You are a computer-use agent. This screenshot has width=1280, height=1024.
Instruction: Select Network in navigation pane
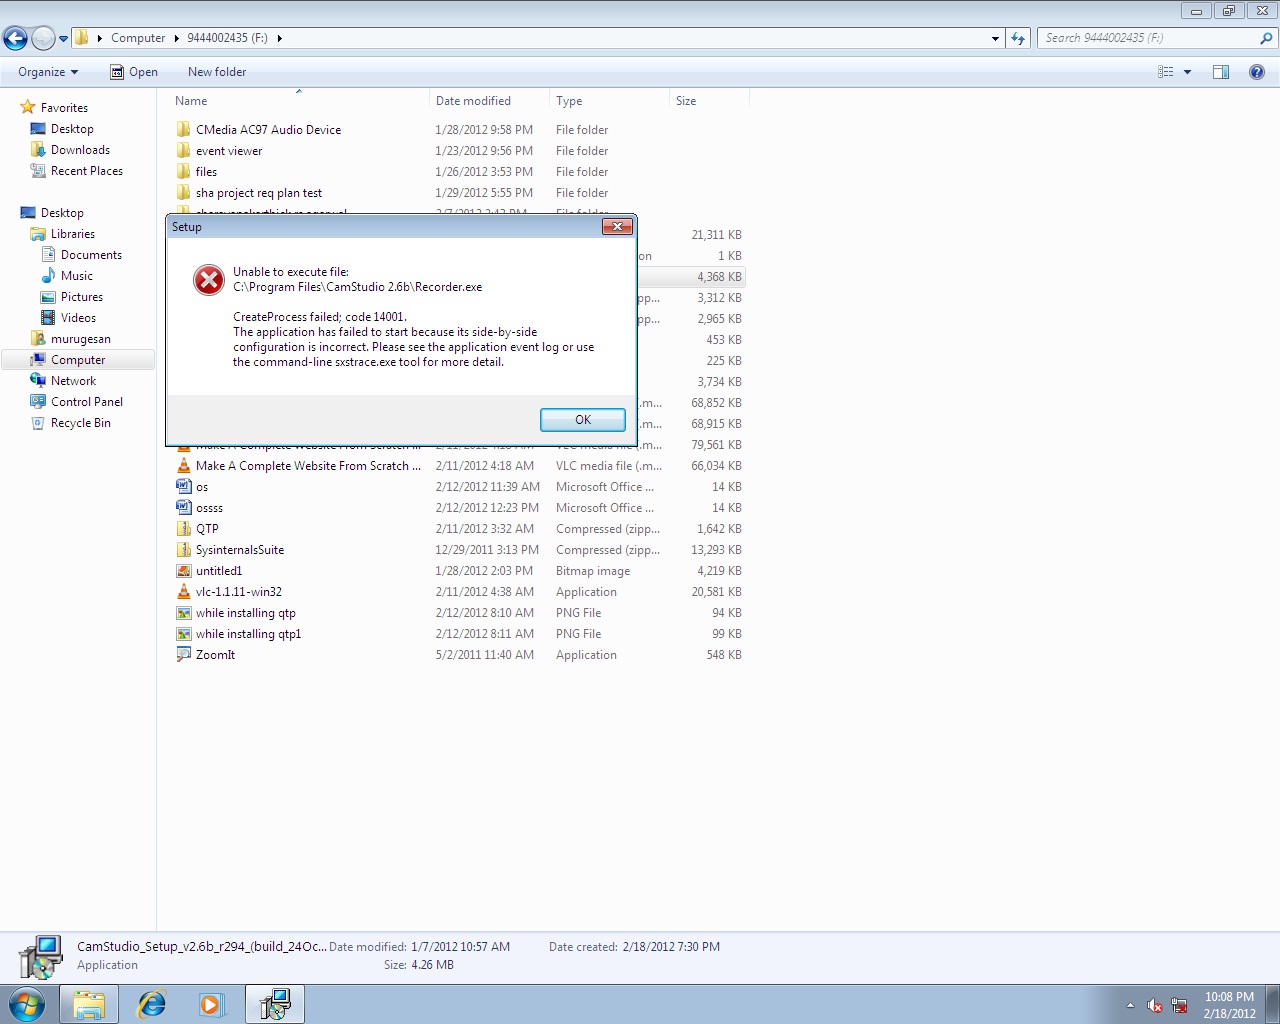click(73, 381)
